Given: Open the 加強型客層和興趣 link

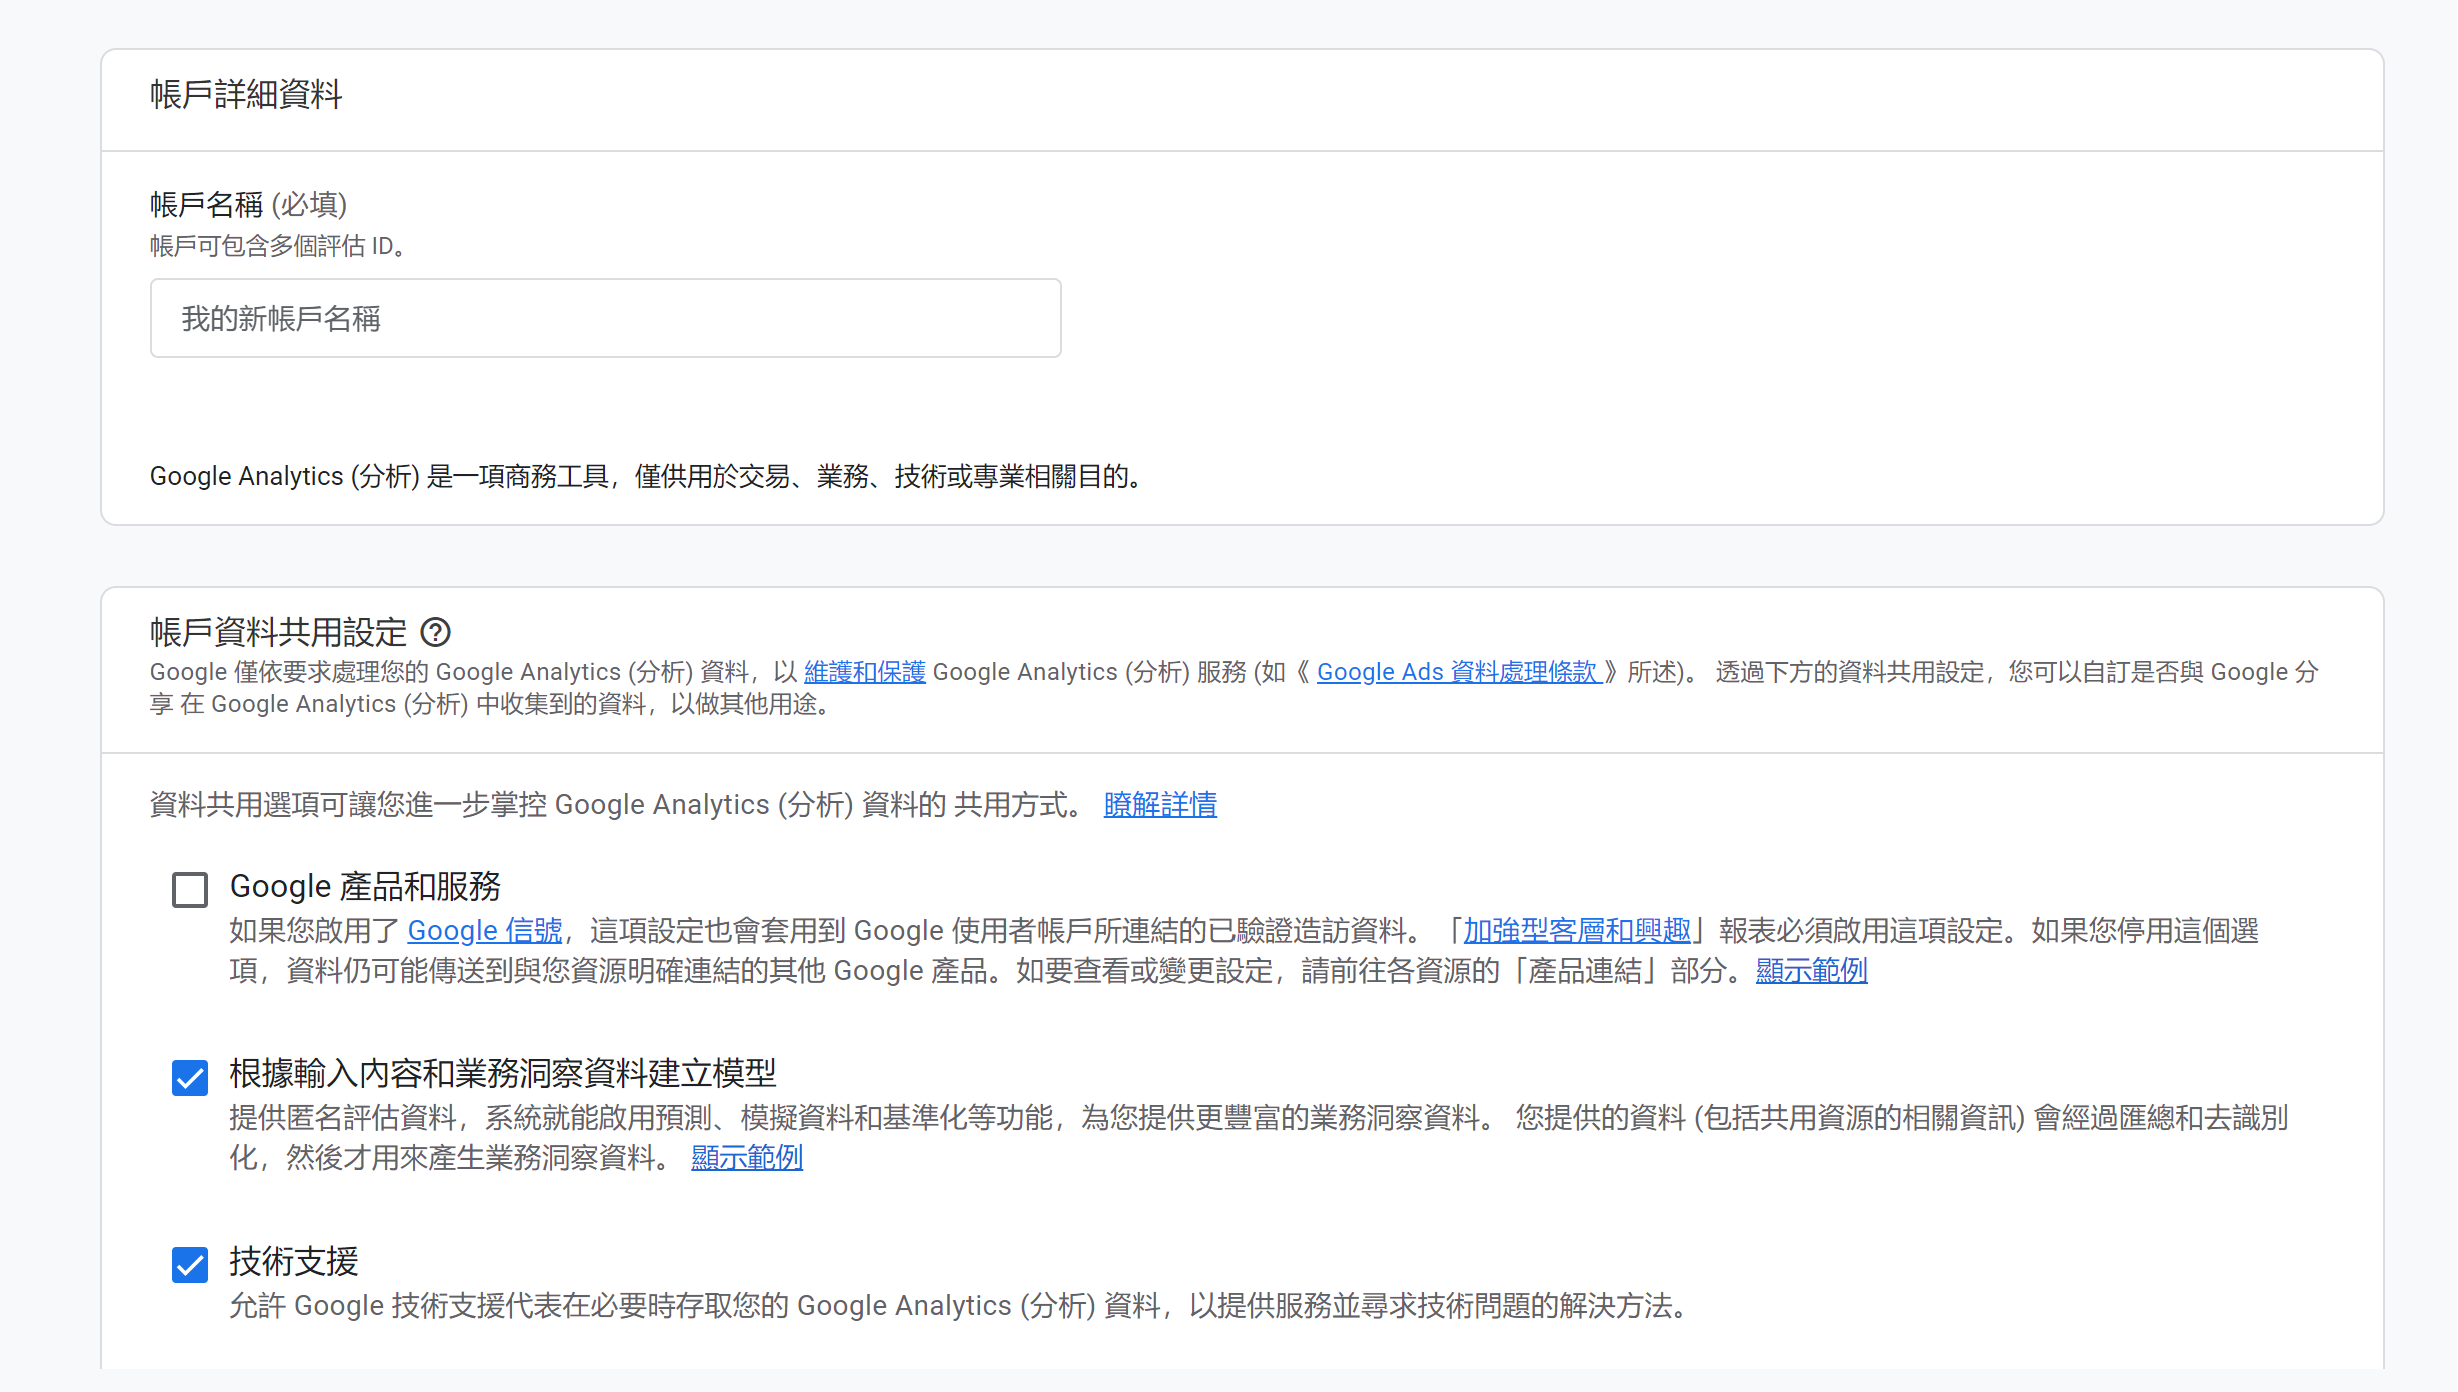Looking at the screenshot, I should [x=1576, y=931].
